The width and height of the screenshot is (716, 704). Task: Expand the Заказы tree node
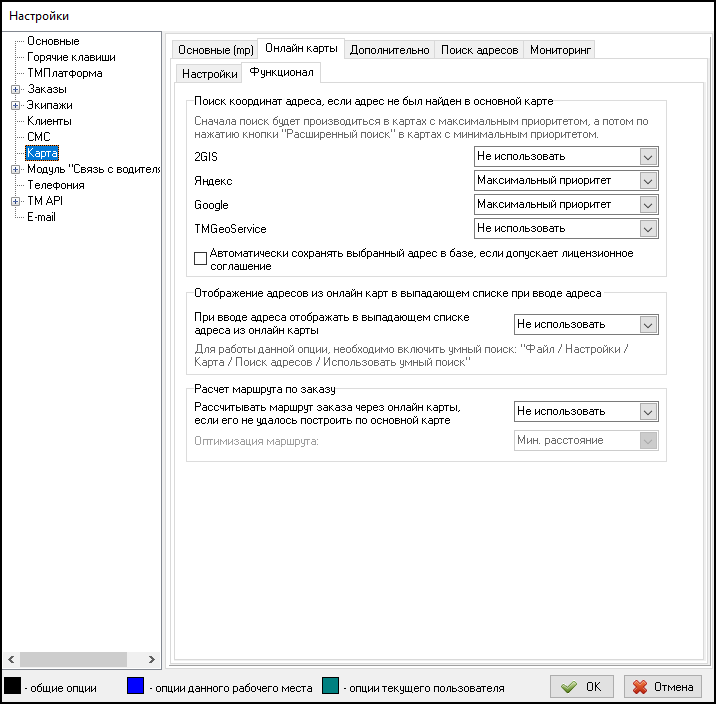click(x=15, y=89)
